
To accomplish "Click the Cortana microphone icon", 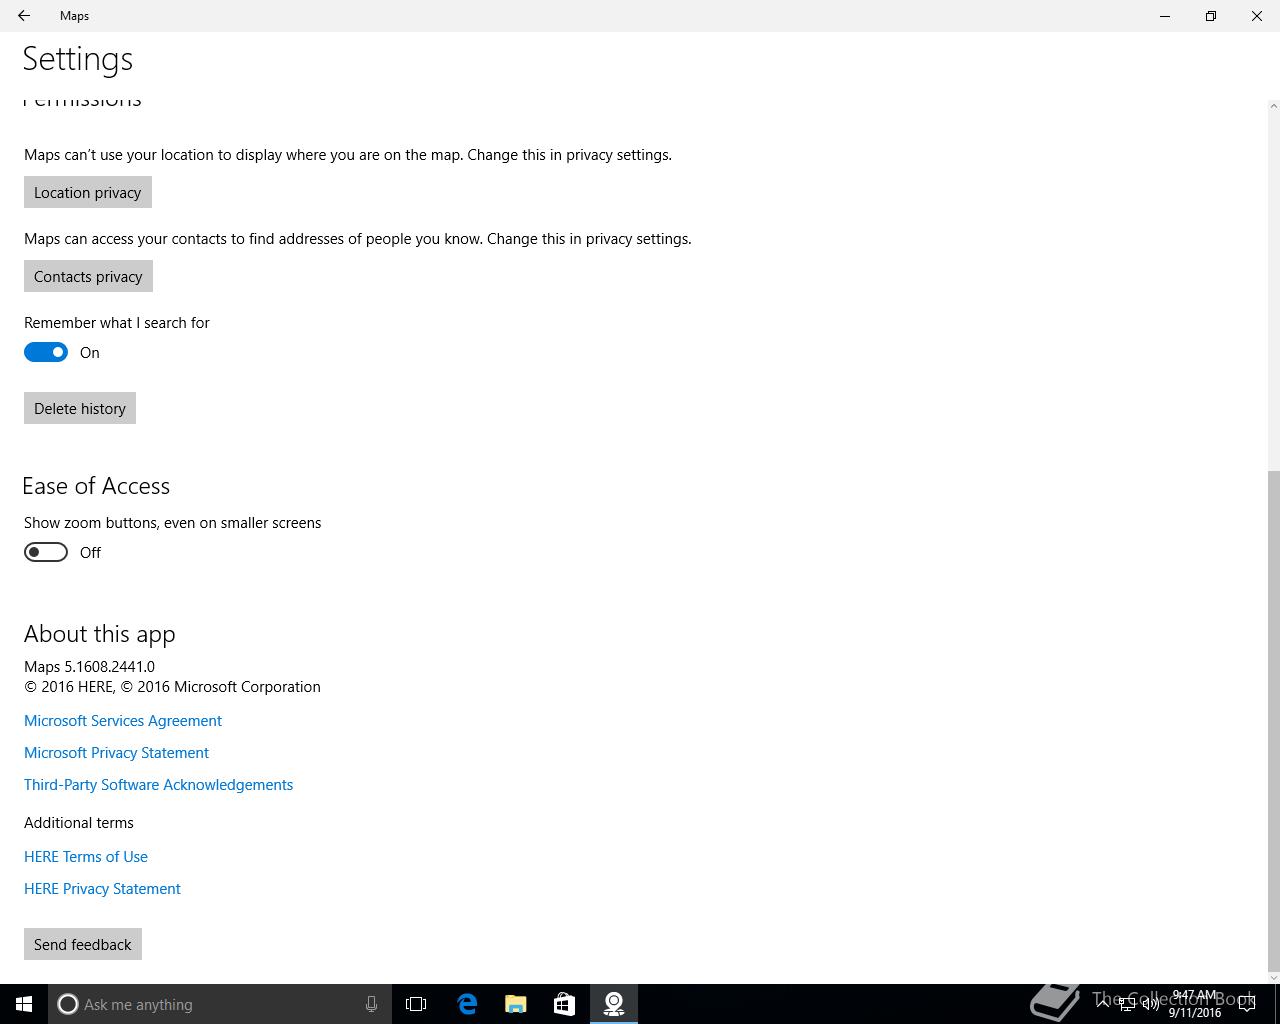I will [371, 1004].
